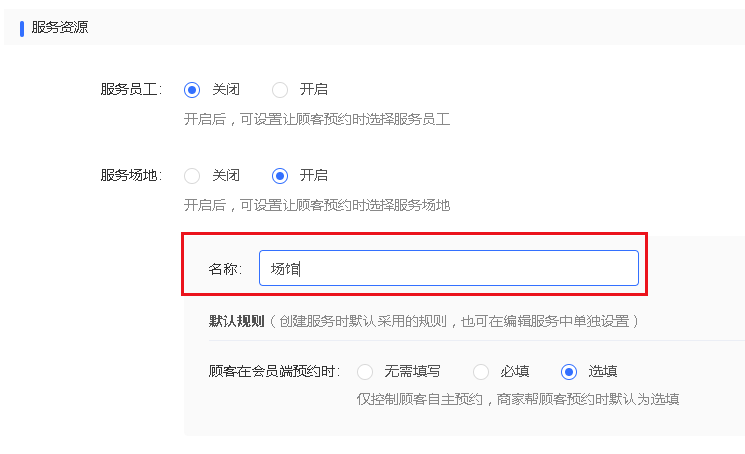Click the 服务员工 label

point(131,89)
